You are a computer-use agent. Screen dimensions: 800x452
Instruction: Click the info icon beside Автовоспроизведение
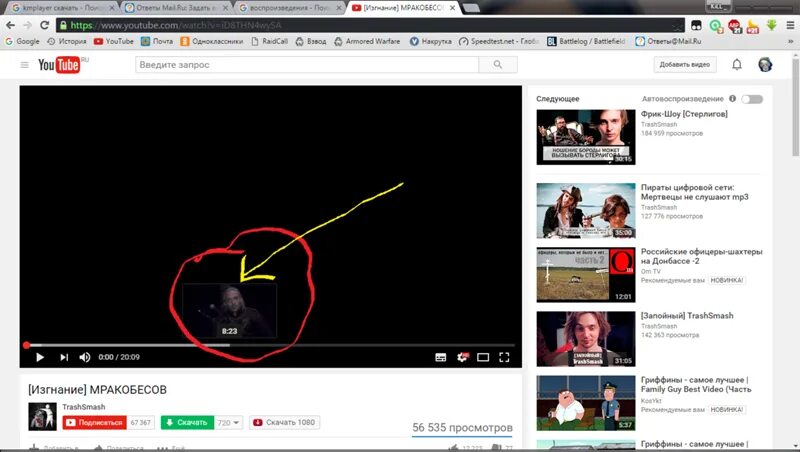click(x=732, y=98)
